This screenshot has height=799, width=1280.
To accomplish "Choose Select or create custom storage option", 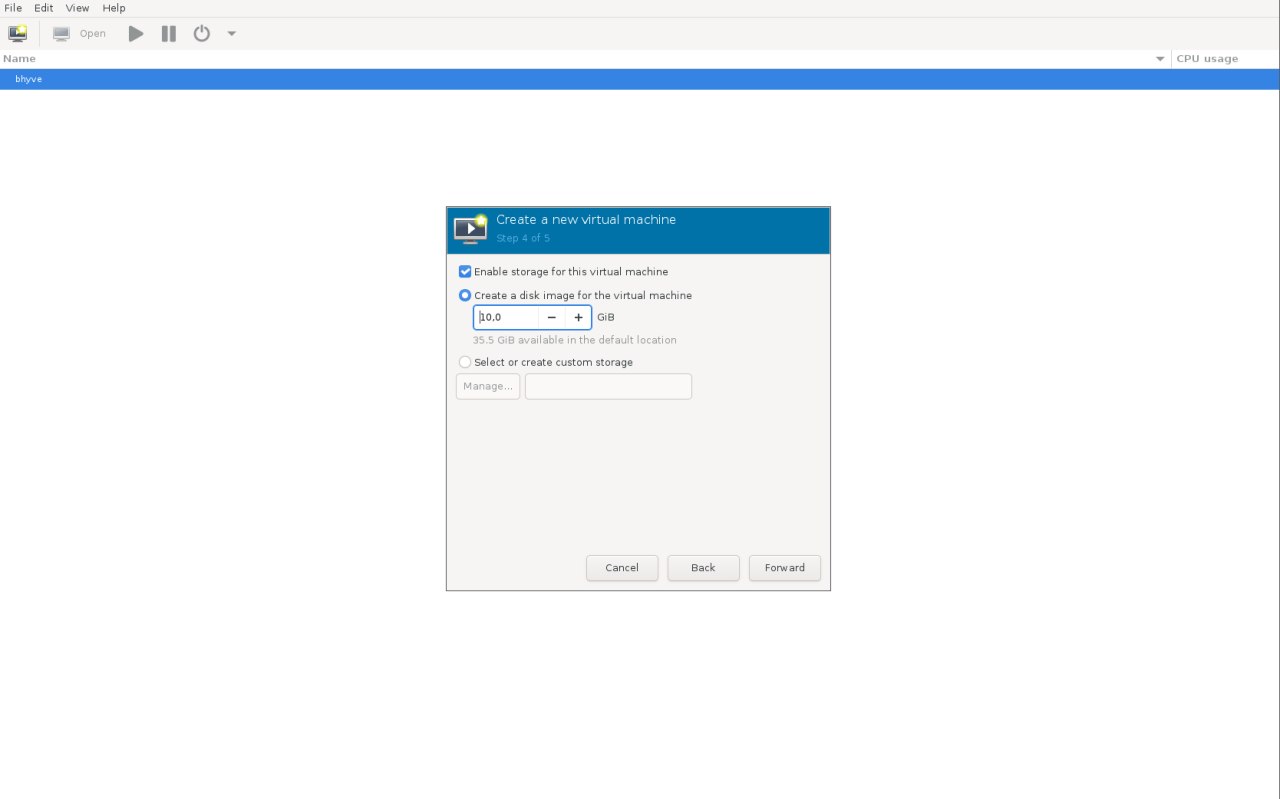I will point(465,362).
